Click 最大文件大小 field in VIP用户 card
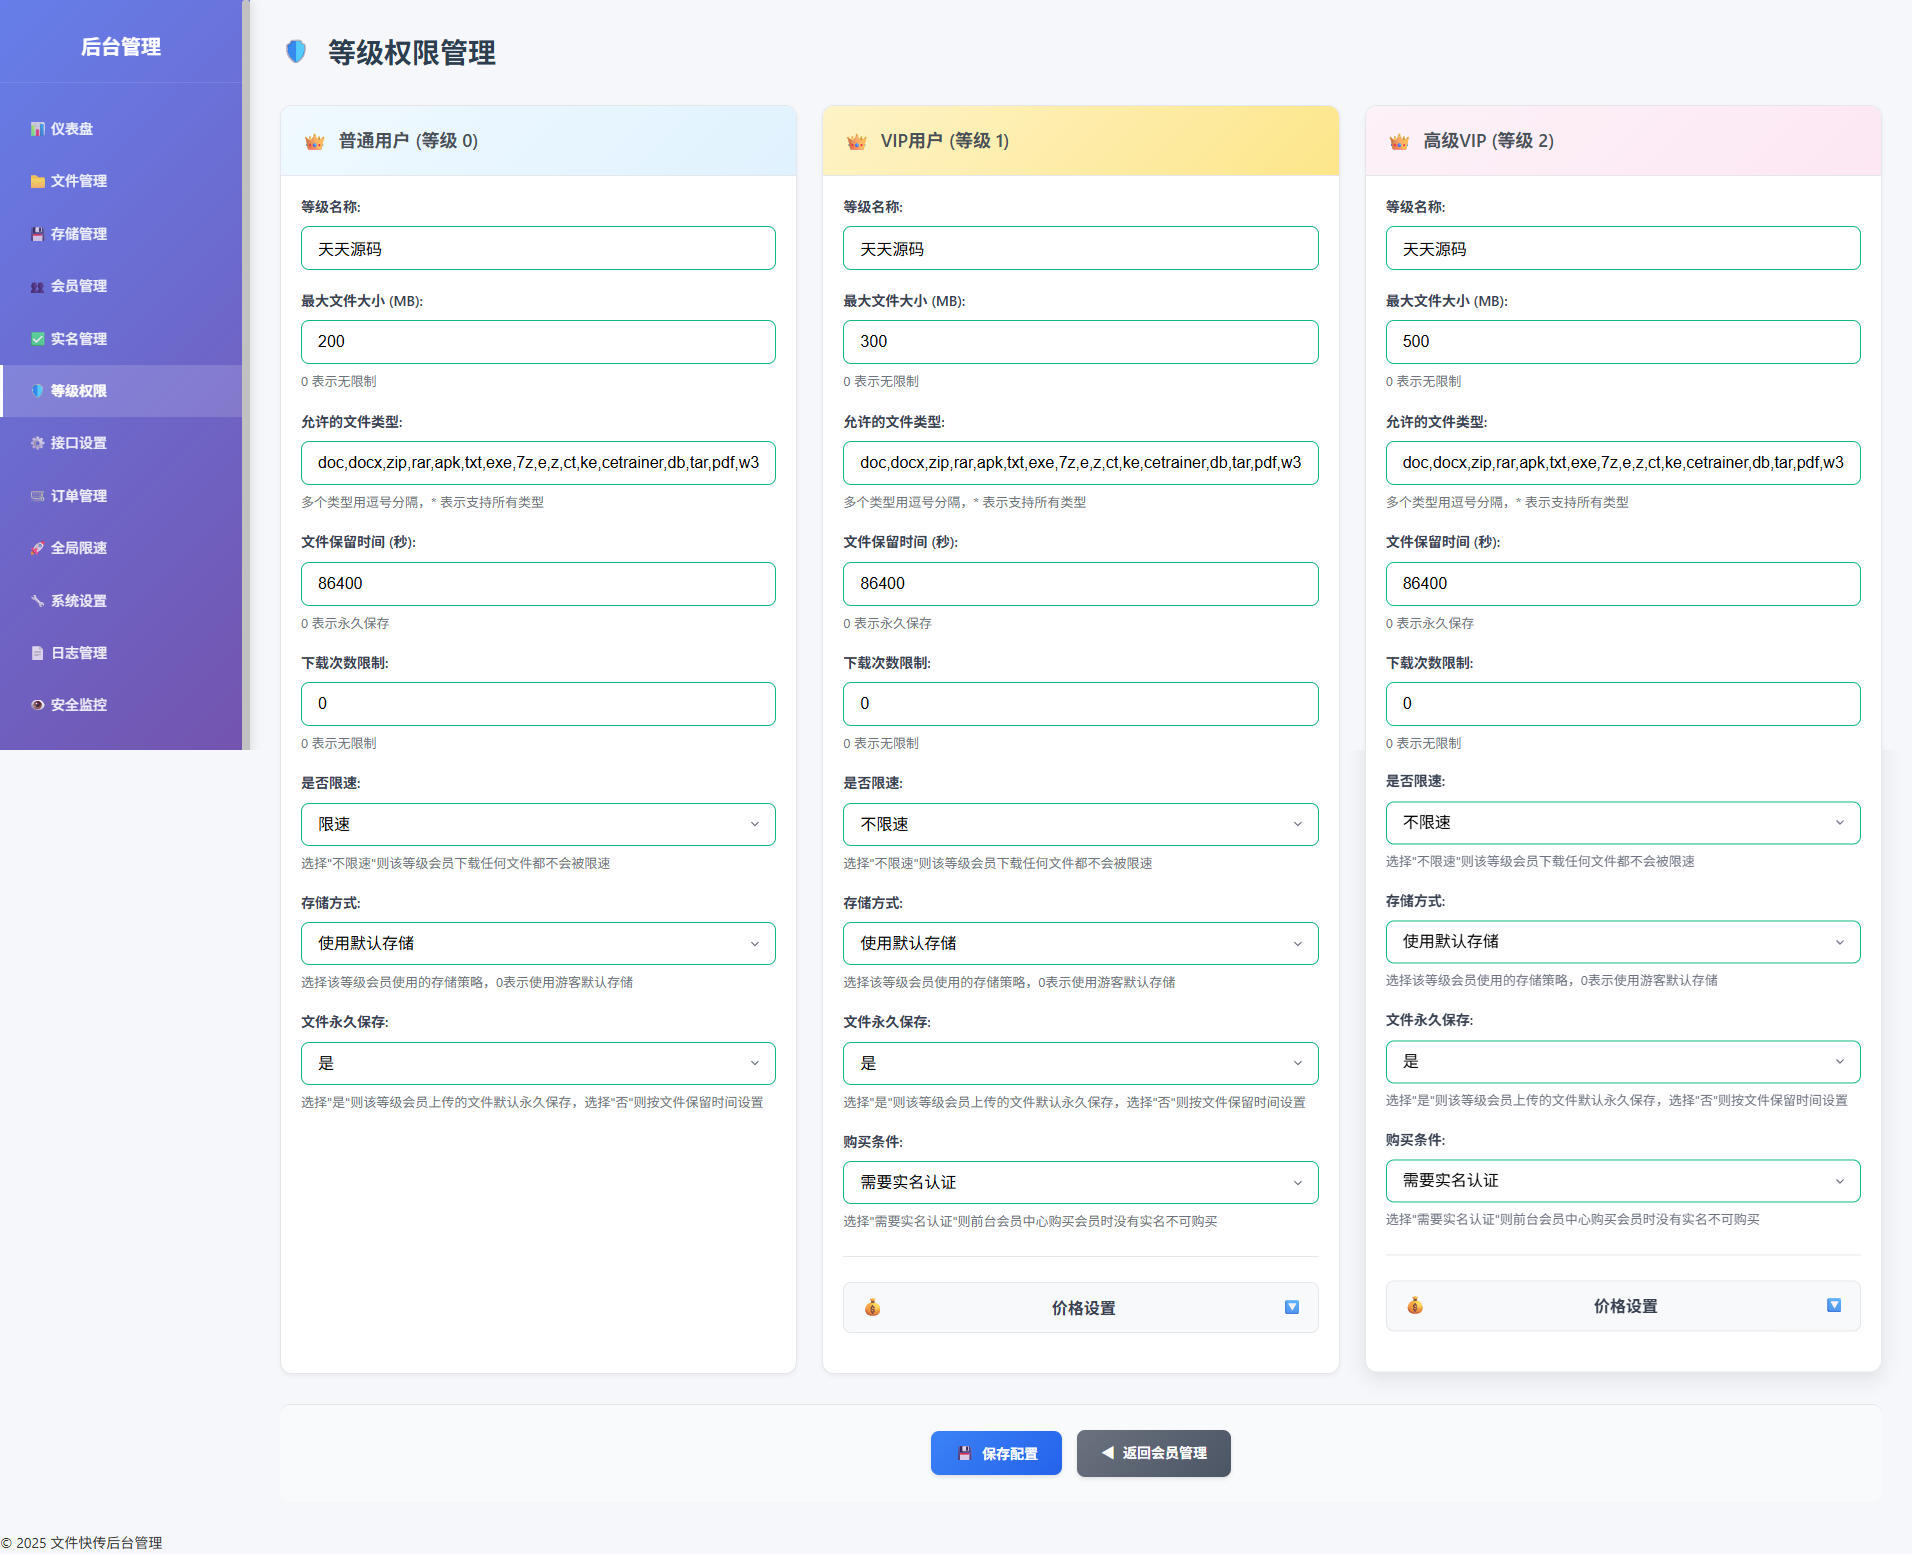Screen dimensions: 1912x1554 pyautogui.click(x=1080, y=342)
